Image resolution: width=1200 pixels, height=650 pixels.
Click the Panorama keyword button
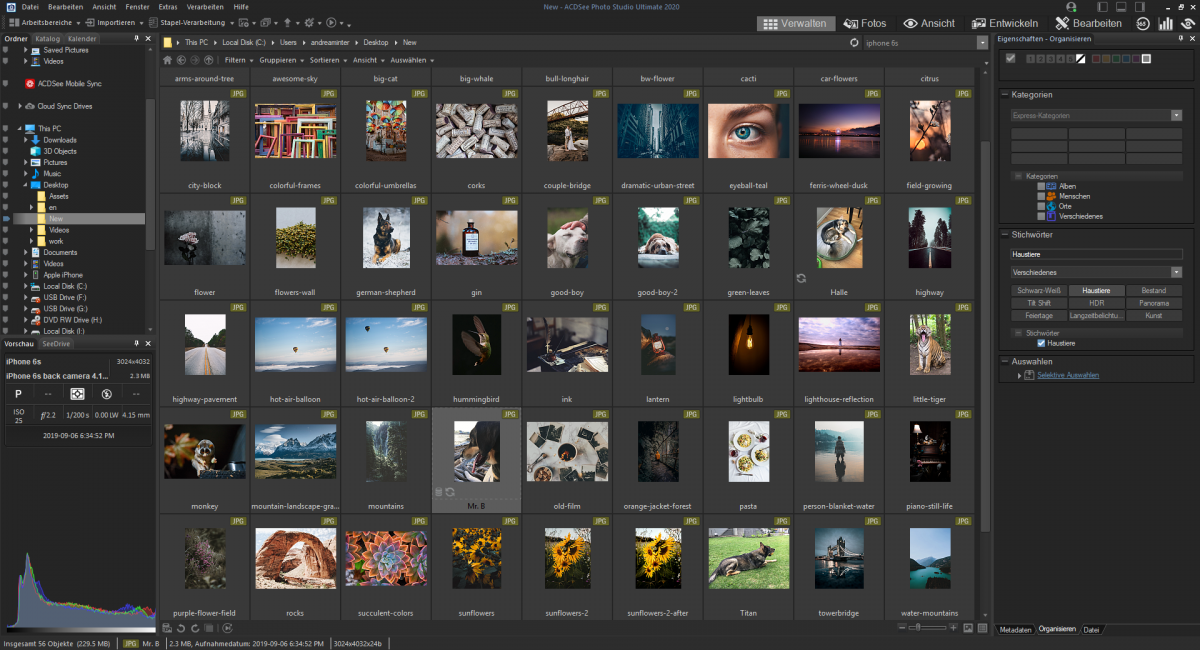point(1153,303)
